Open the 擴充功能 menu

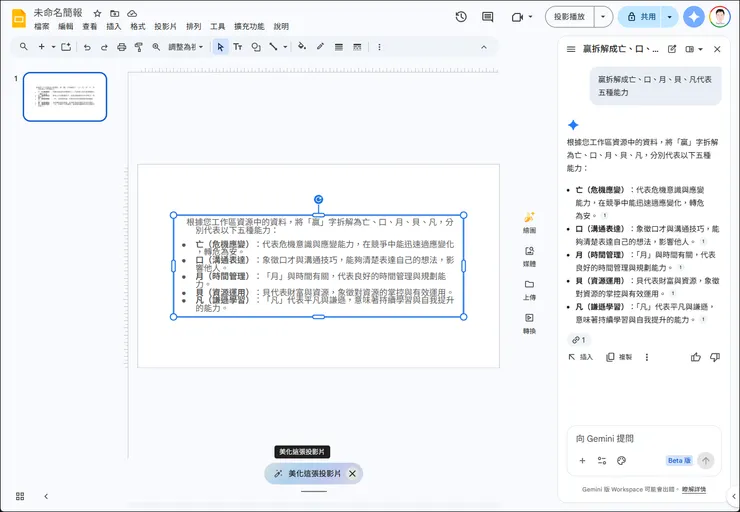(x=249, y=27)
